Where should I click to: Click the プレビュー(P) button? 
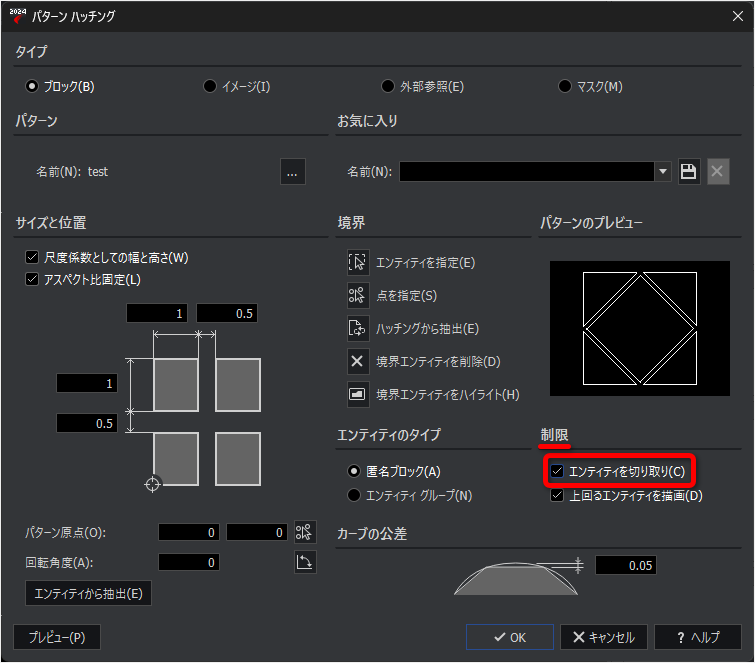[x=57, y=637]
